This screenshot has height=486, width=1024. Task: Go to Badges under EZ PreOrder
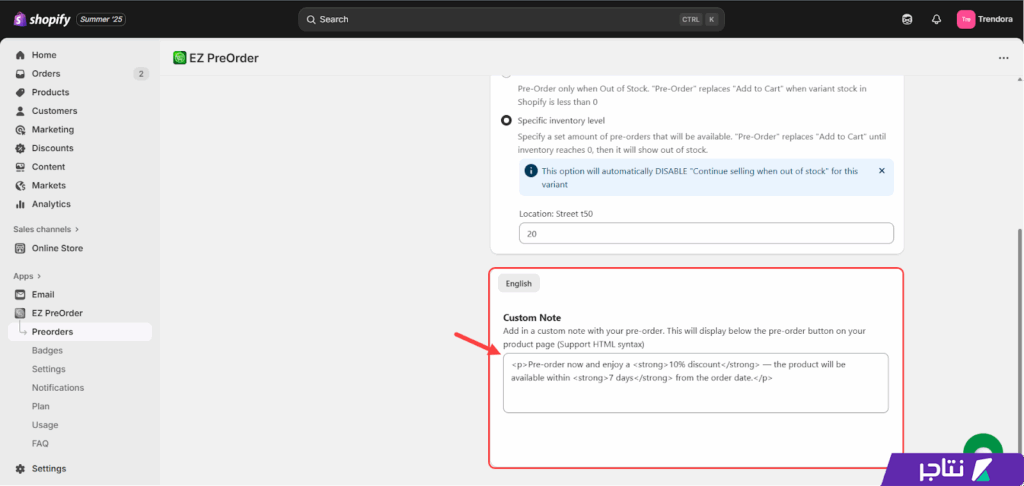pyautogui.click(x=47, y=350)
